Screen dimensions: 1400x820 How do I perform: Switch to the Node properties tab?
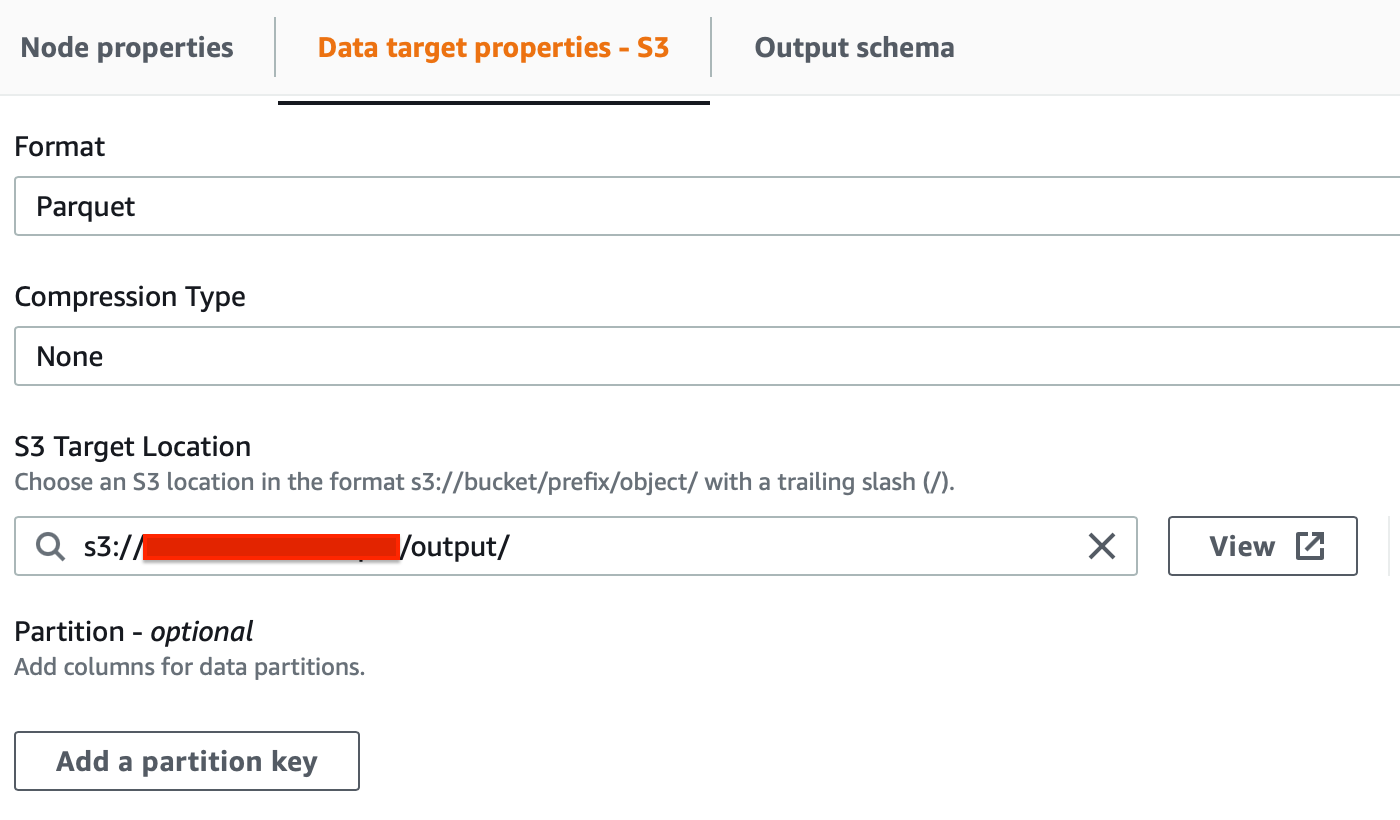(x=127, y=48)
